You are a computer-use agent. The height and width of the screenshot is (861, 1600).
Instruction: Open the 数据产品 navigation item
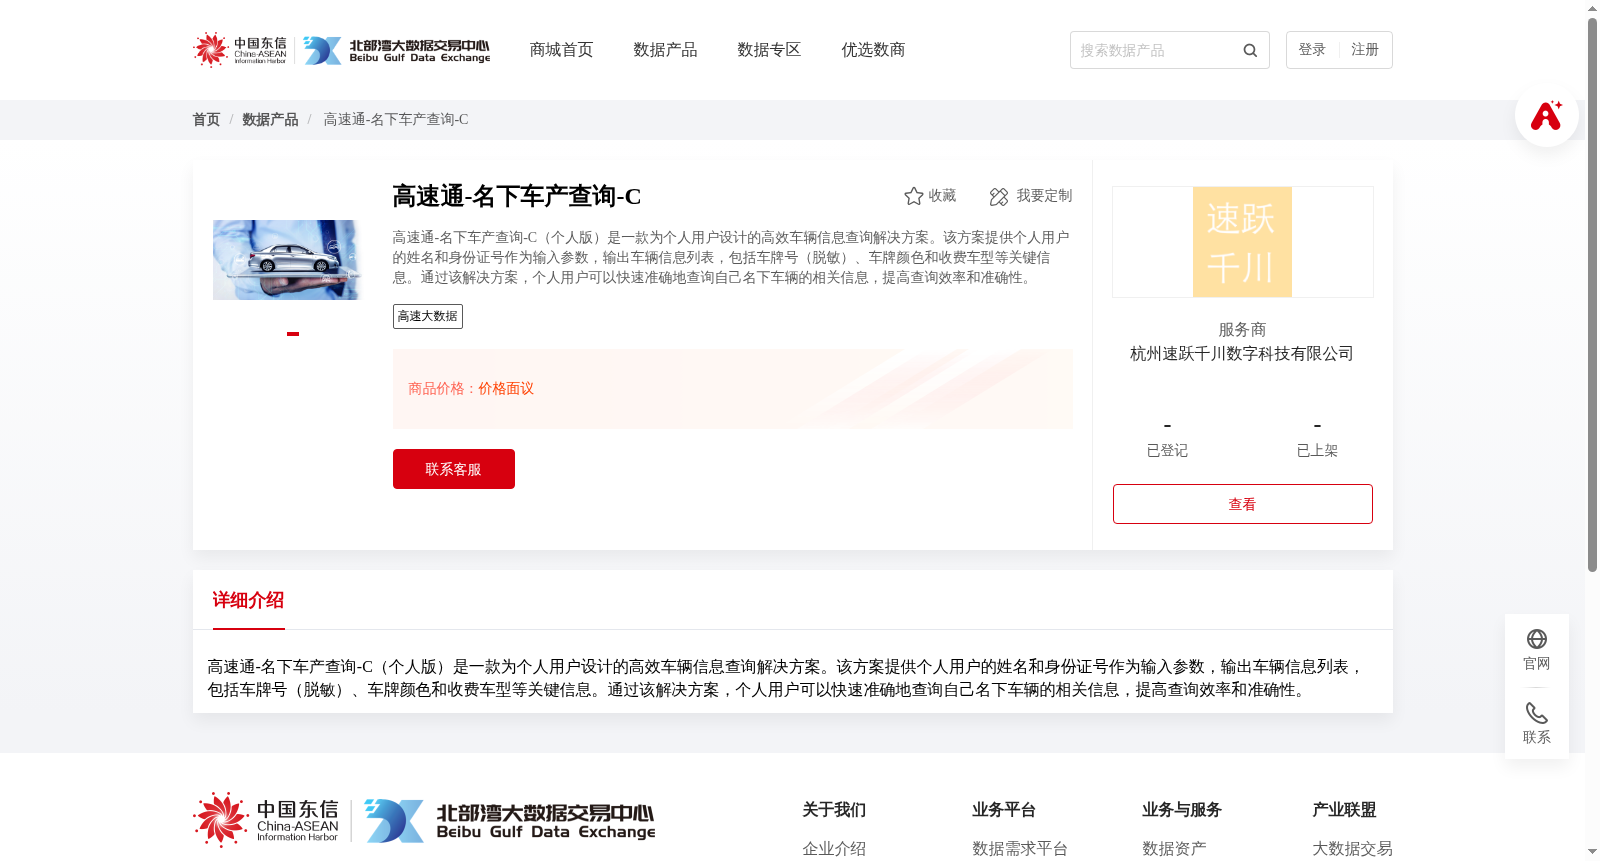pos(665,50)
